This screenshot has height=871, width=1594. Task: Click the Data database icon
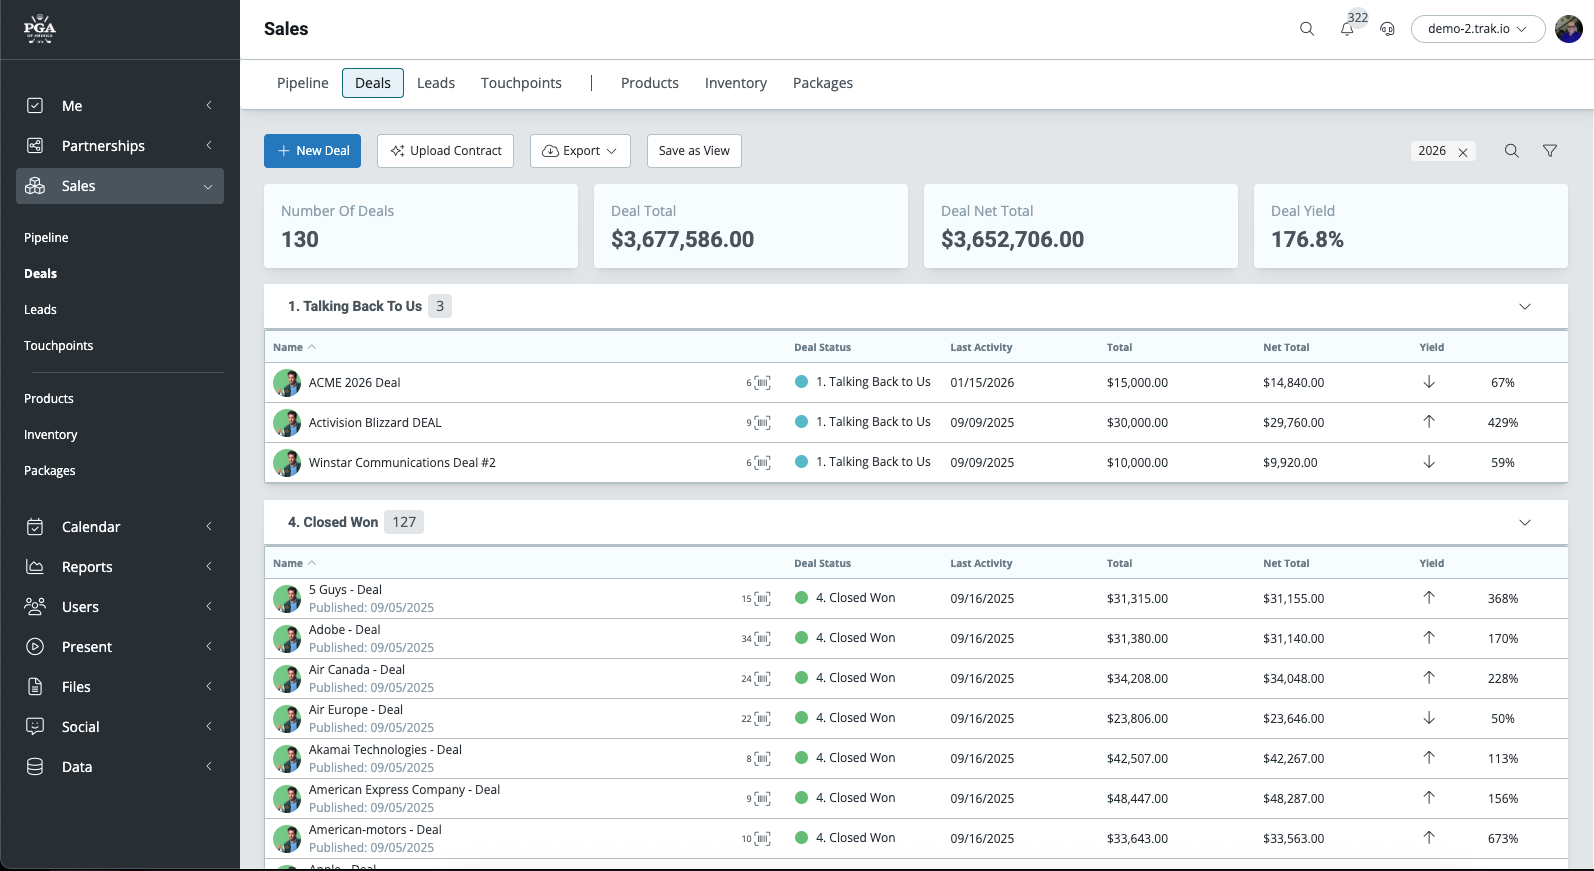(x=35, y=767)
